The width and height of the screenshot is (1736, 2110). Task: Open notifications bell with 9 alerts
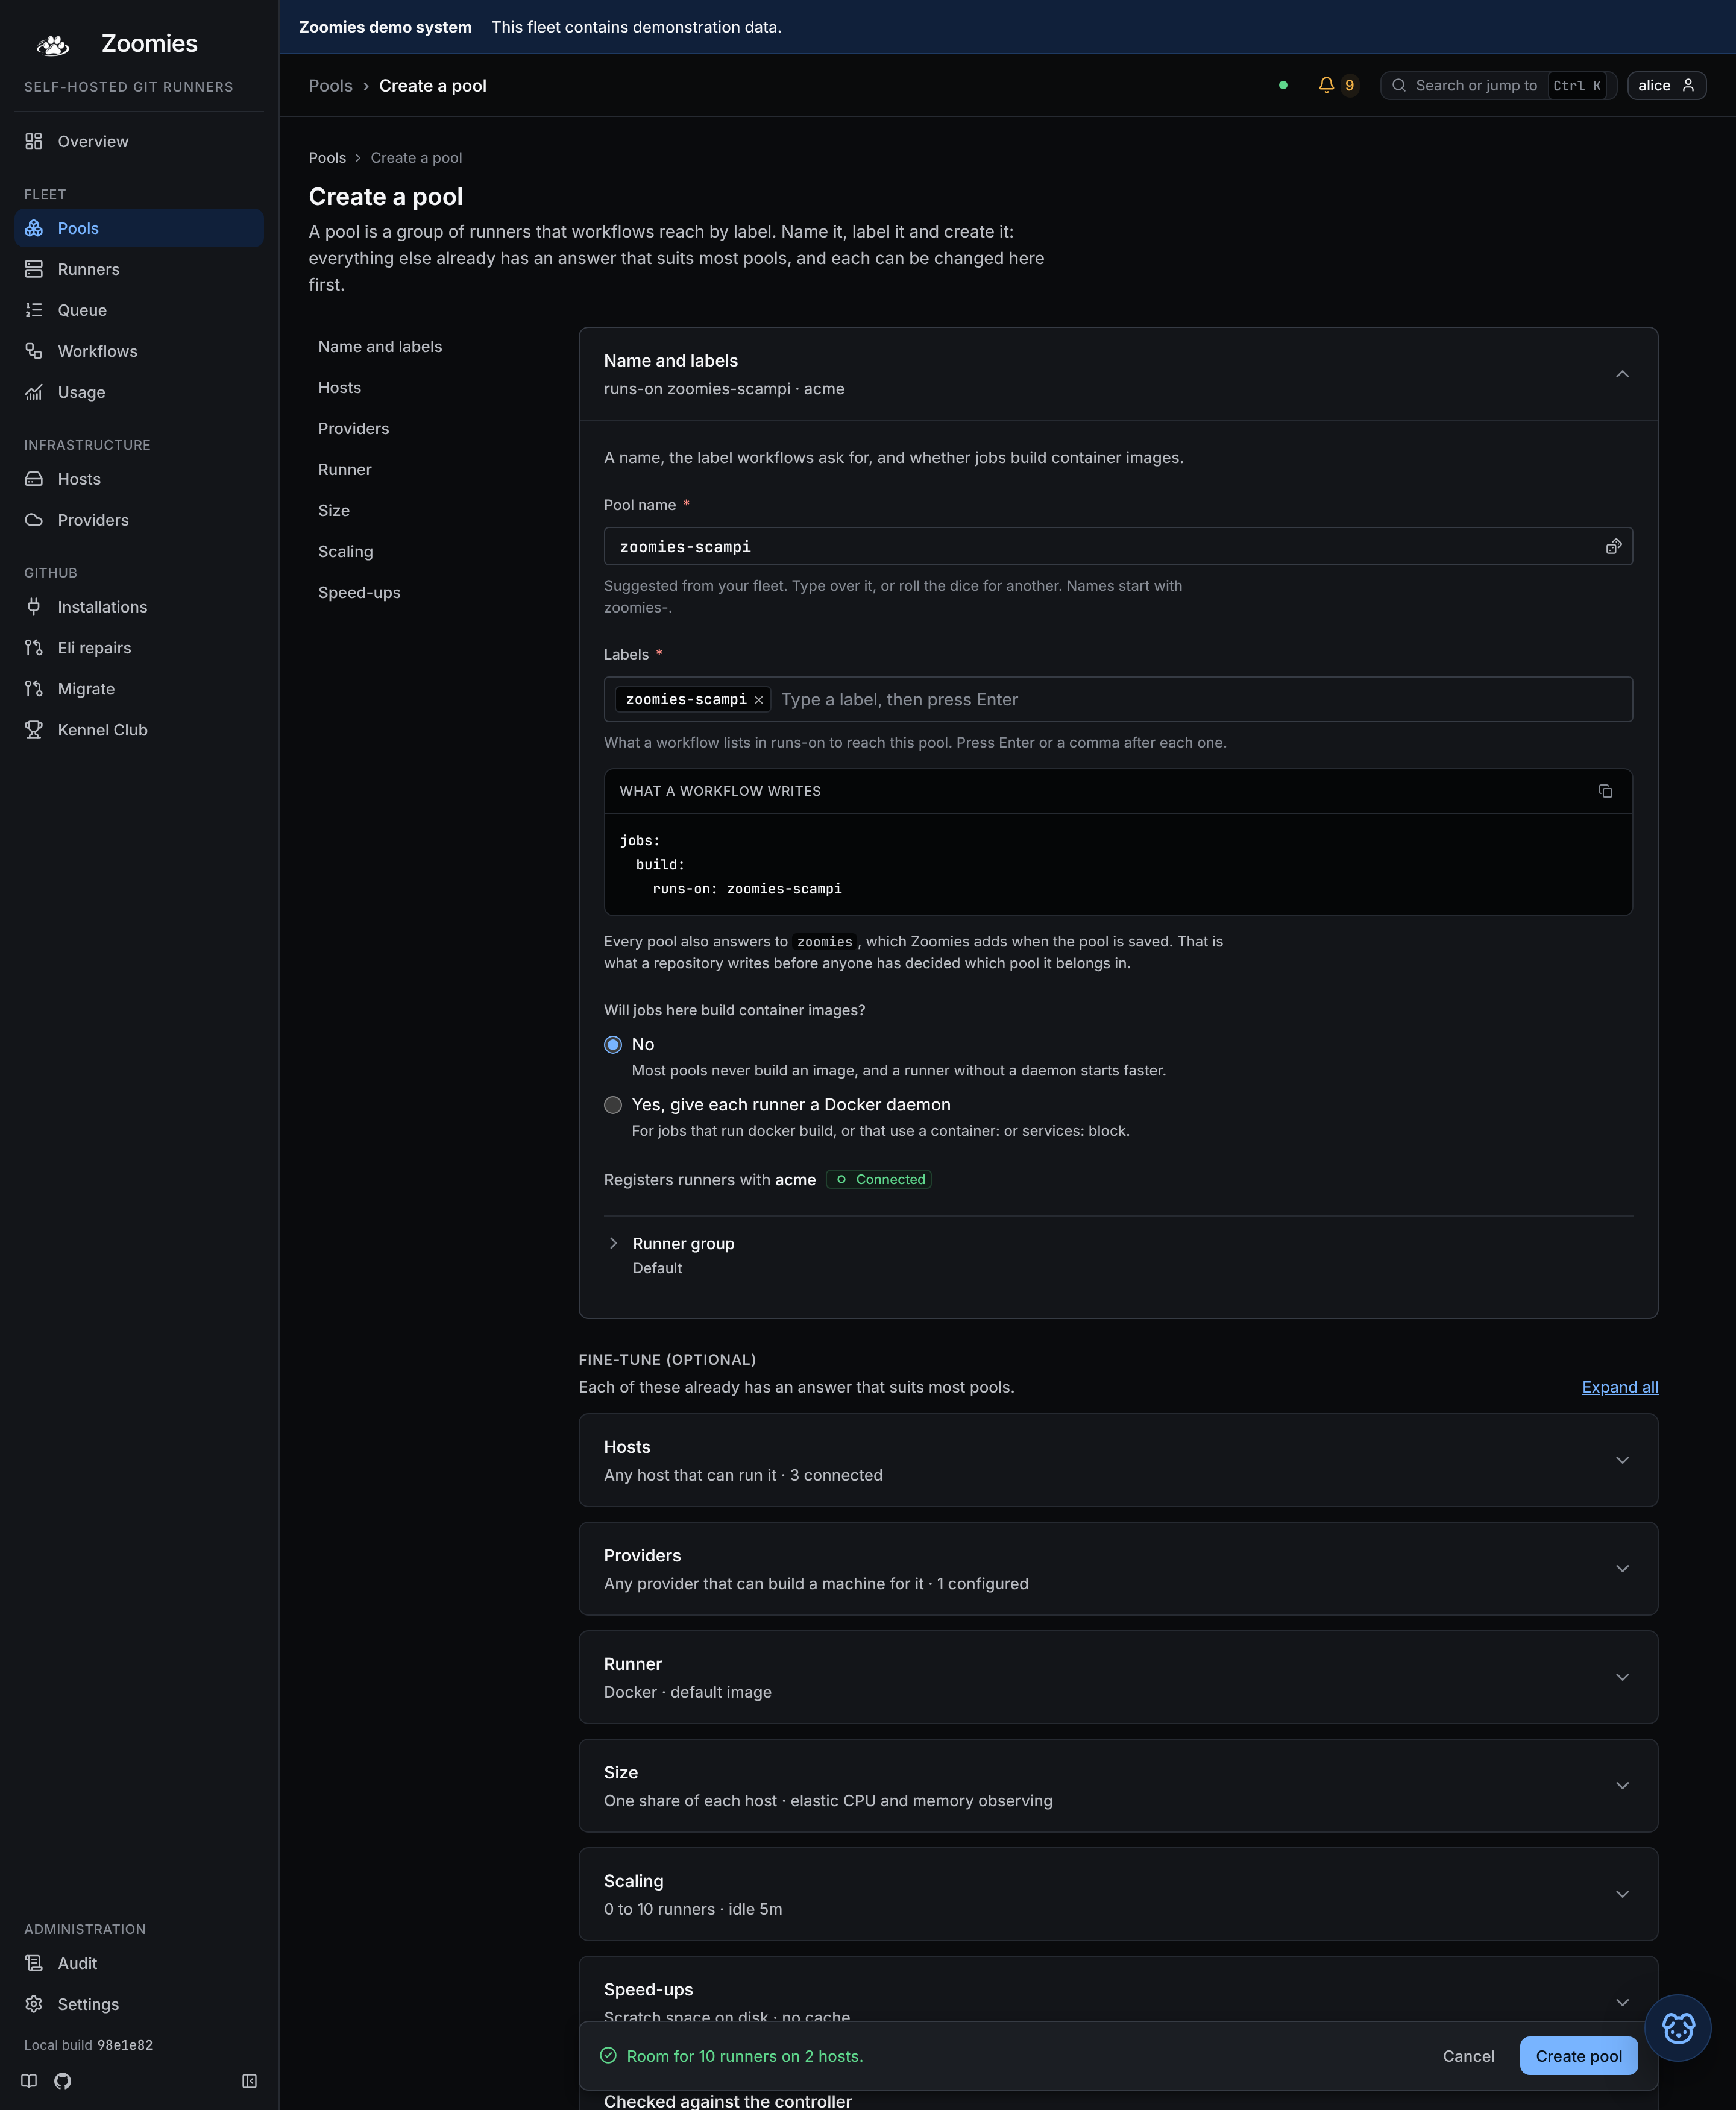[1337, 85]
